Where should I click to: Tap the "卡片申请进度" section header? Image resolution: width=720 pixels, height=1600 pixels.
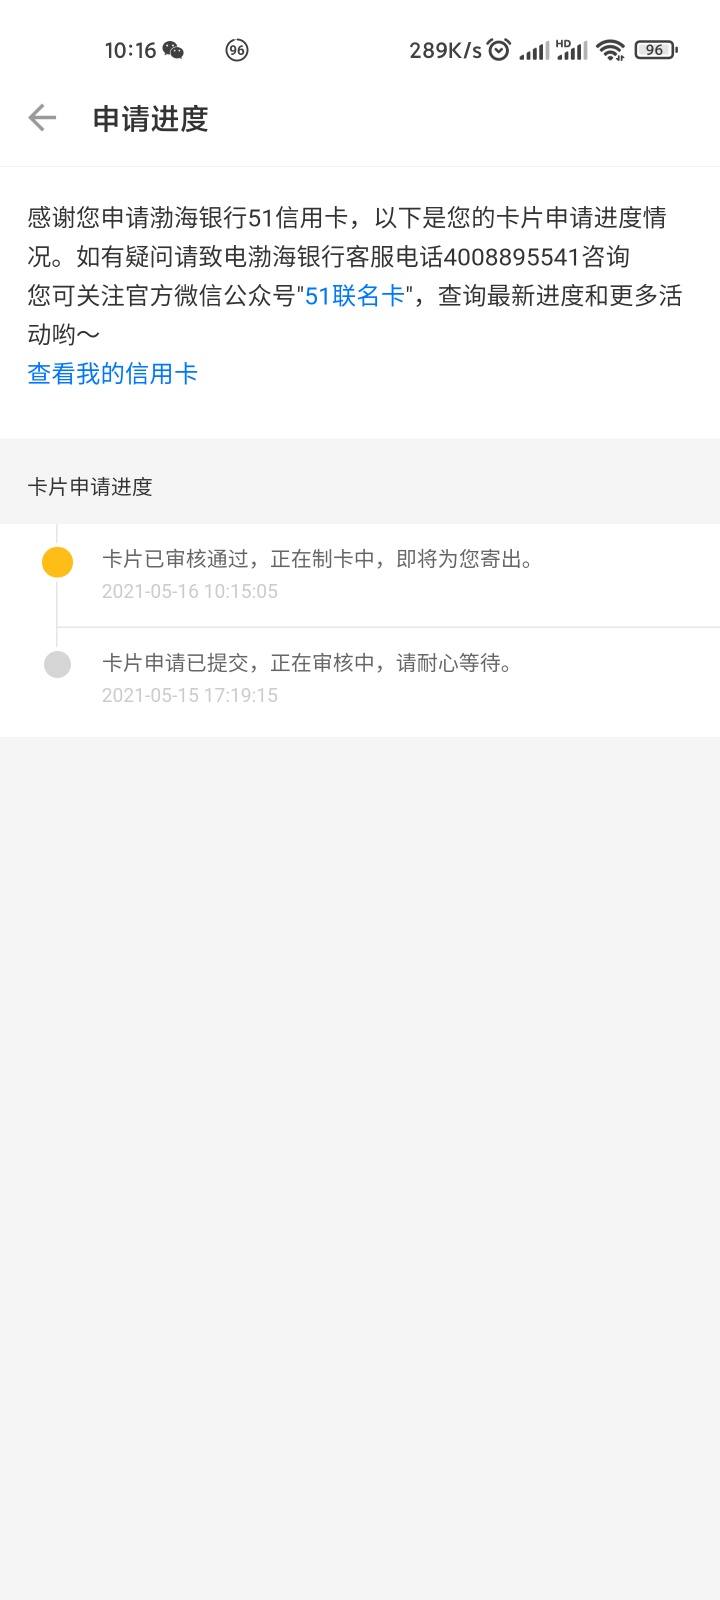point(90,487)
